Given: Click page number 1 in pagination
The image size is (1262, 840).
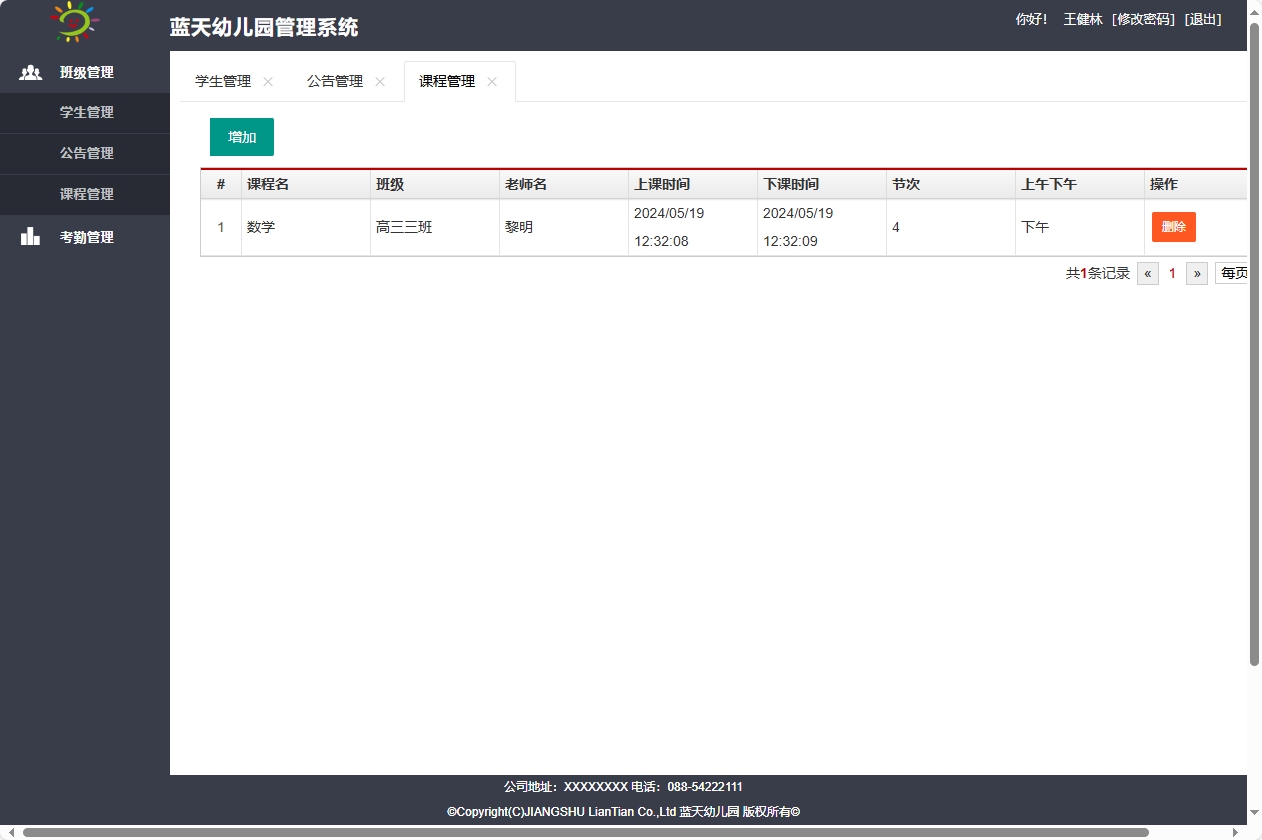Looking at the screenshot, I should [1171, 272].
